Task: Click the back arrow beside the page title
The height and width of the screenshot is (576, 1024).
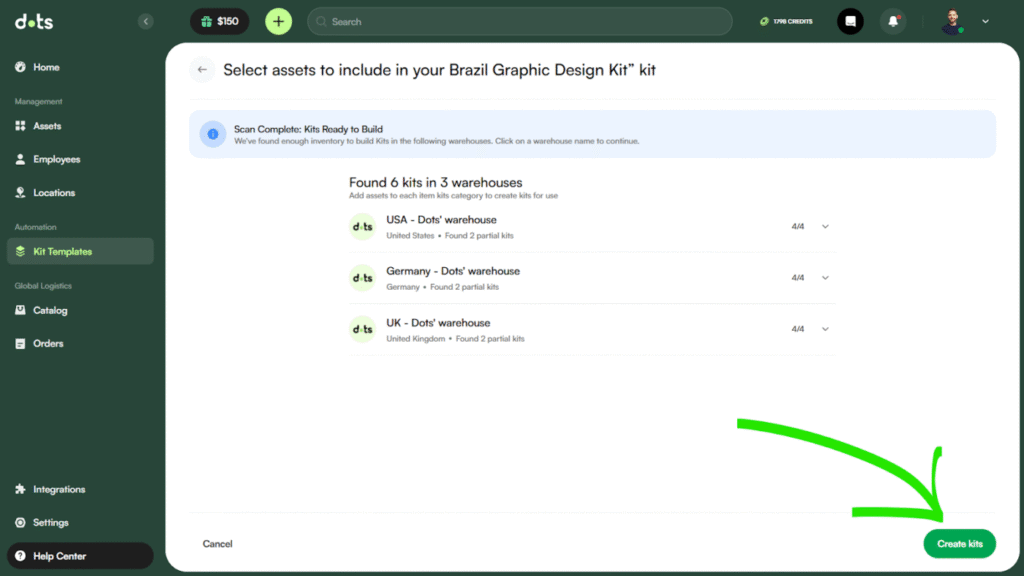Action: click(202, 70)
